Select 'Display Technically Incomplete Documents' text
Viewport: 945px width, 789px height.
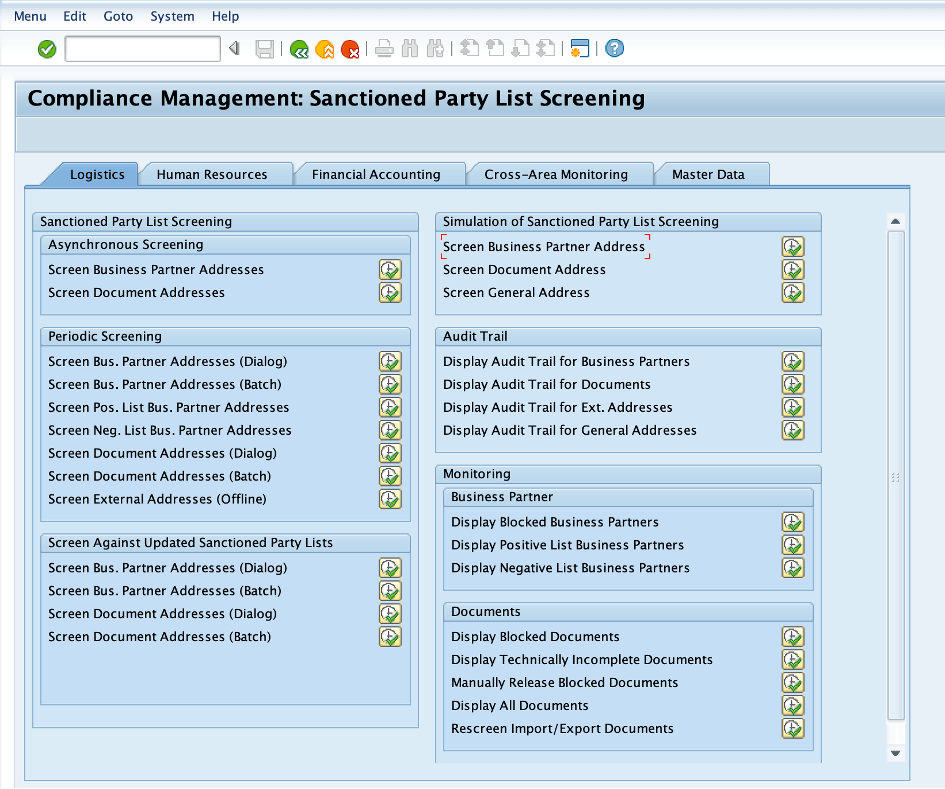[582, 659]
